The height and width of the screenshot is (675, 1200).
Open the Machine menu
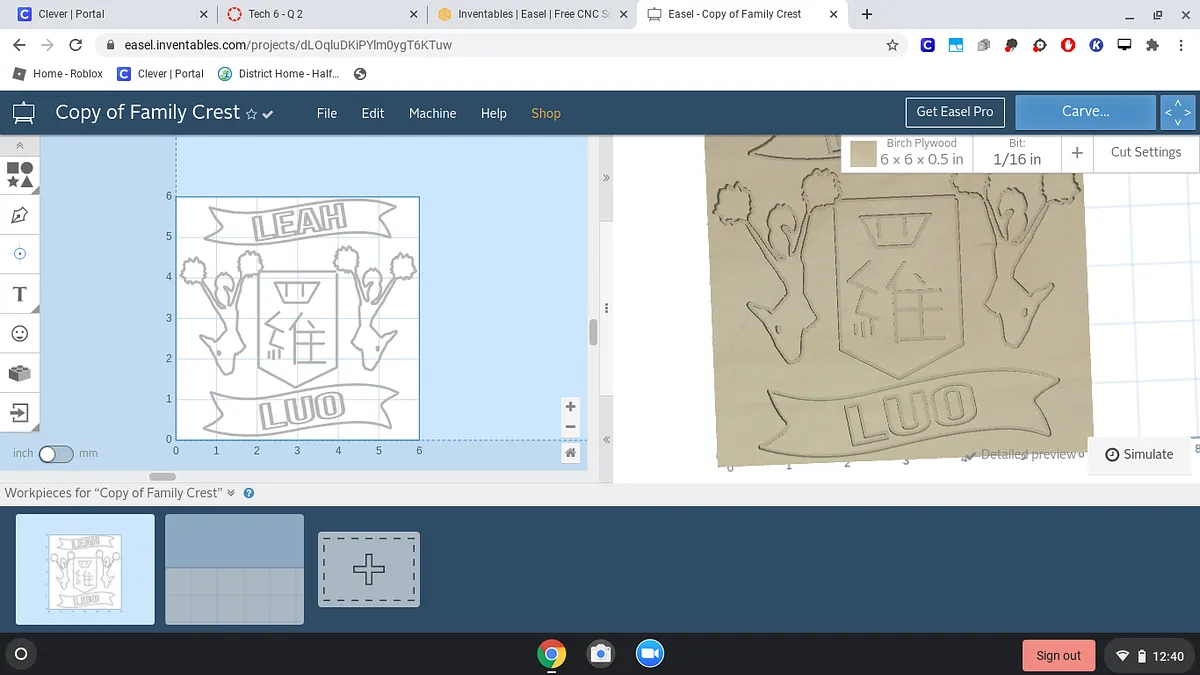(432, 113)
